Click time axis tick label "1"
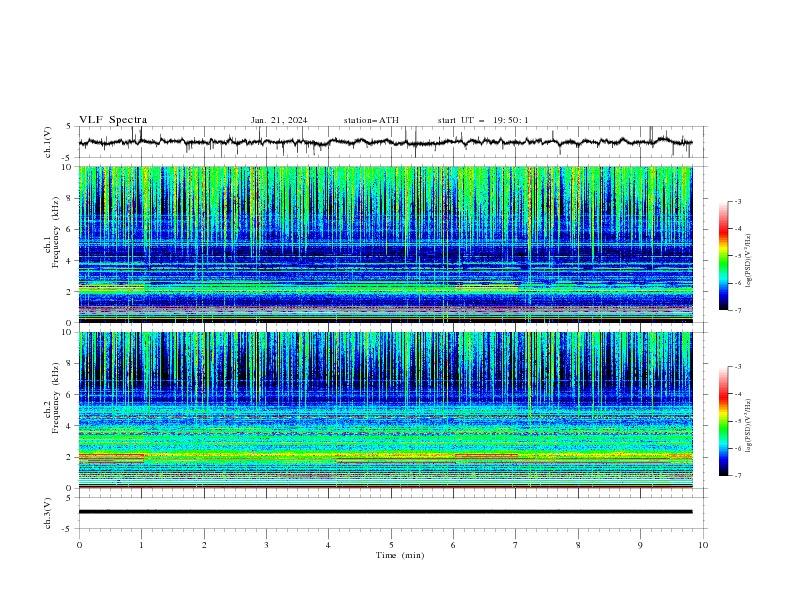This screenshot has height=612, width=792. [x=141, y=545]
